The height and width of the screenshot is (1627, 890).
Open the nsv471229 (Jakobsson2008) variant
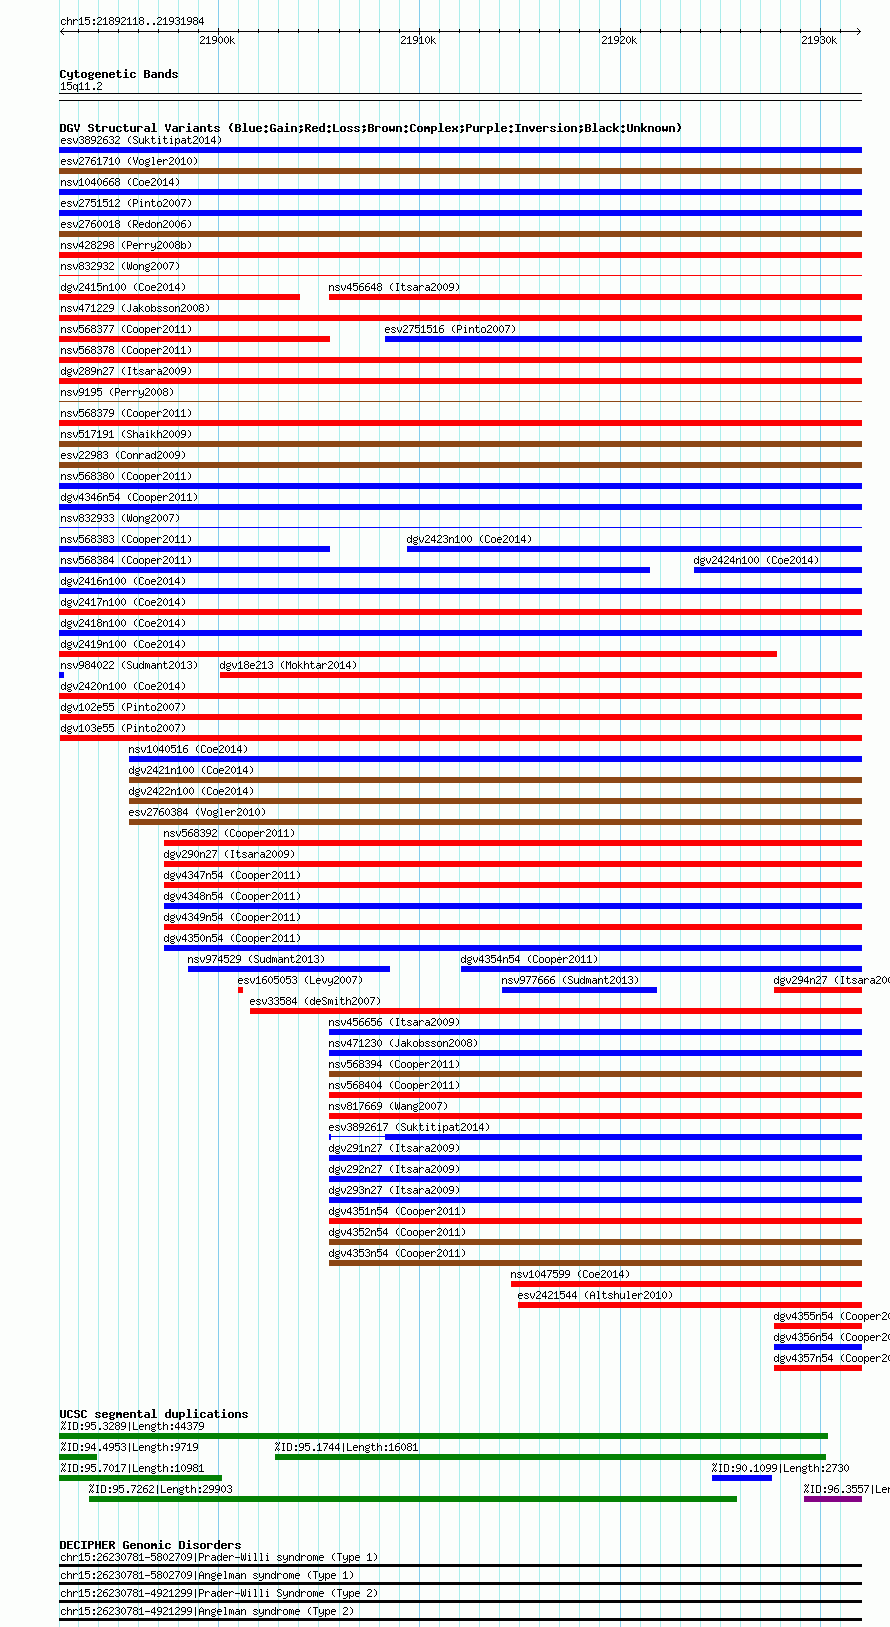[x=135, y=308]
